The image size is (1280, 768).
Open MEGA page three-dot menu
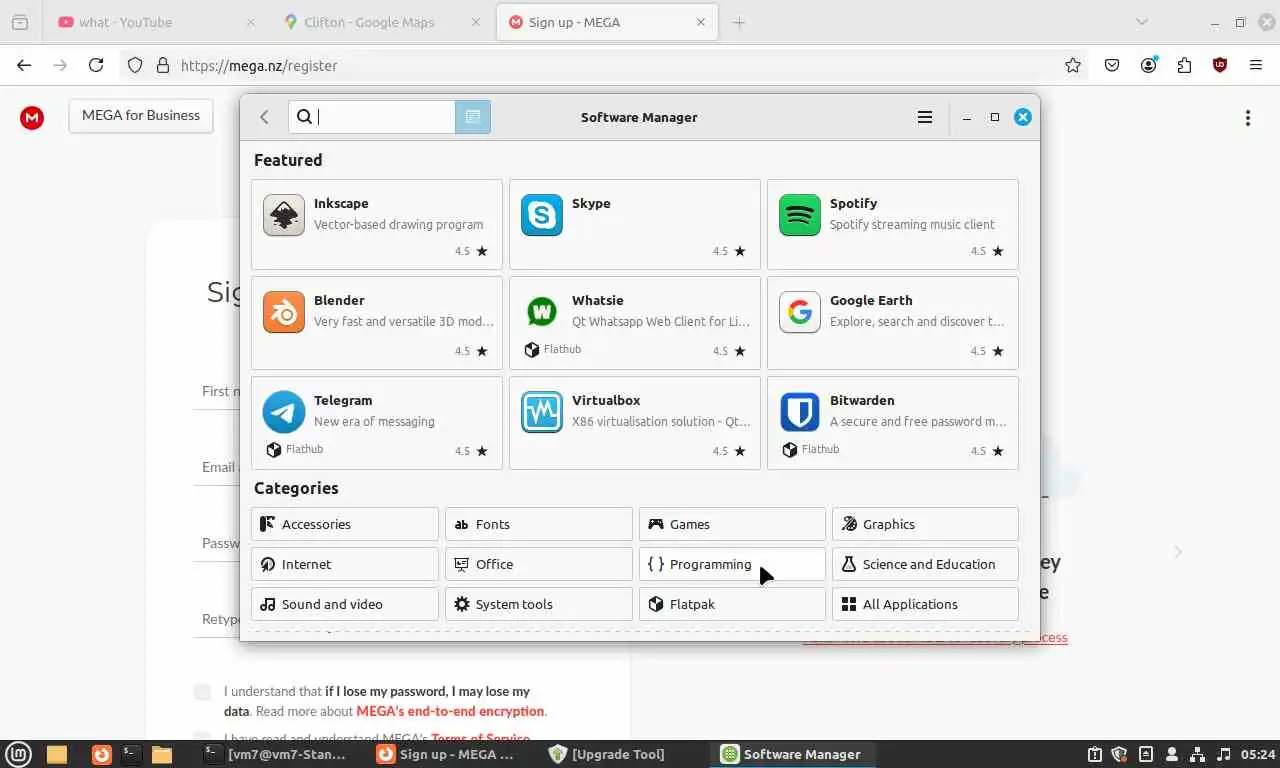1247,118
